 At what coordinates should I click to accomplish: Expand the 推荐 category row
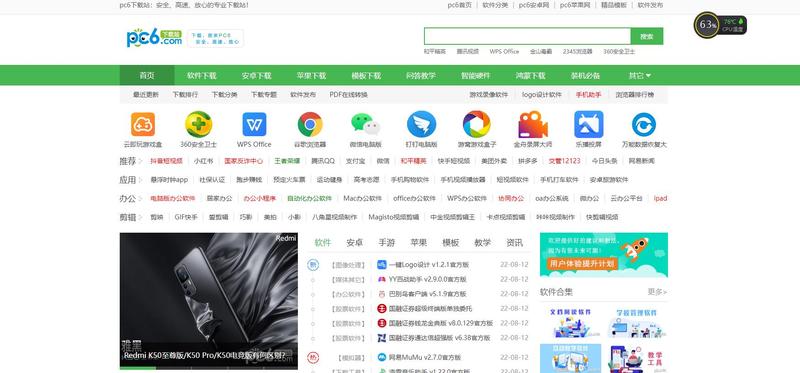coord(130,161)
